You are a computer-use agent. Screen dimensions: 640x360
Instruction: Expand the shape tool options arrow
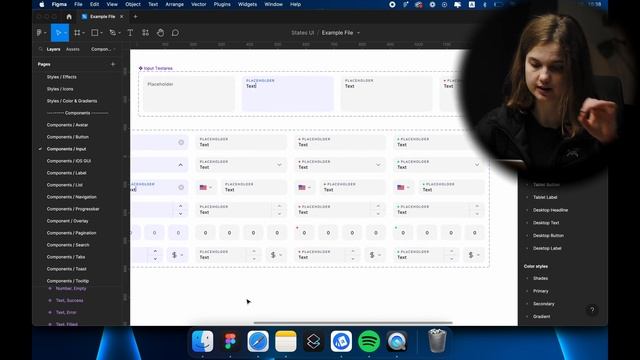(x=102, y=33)
